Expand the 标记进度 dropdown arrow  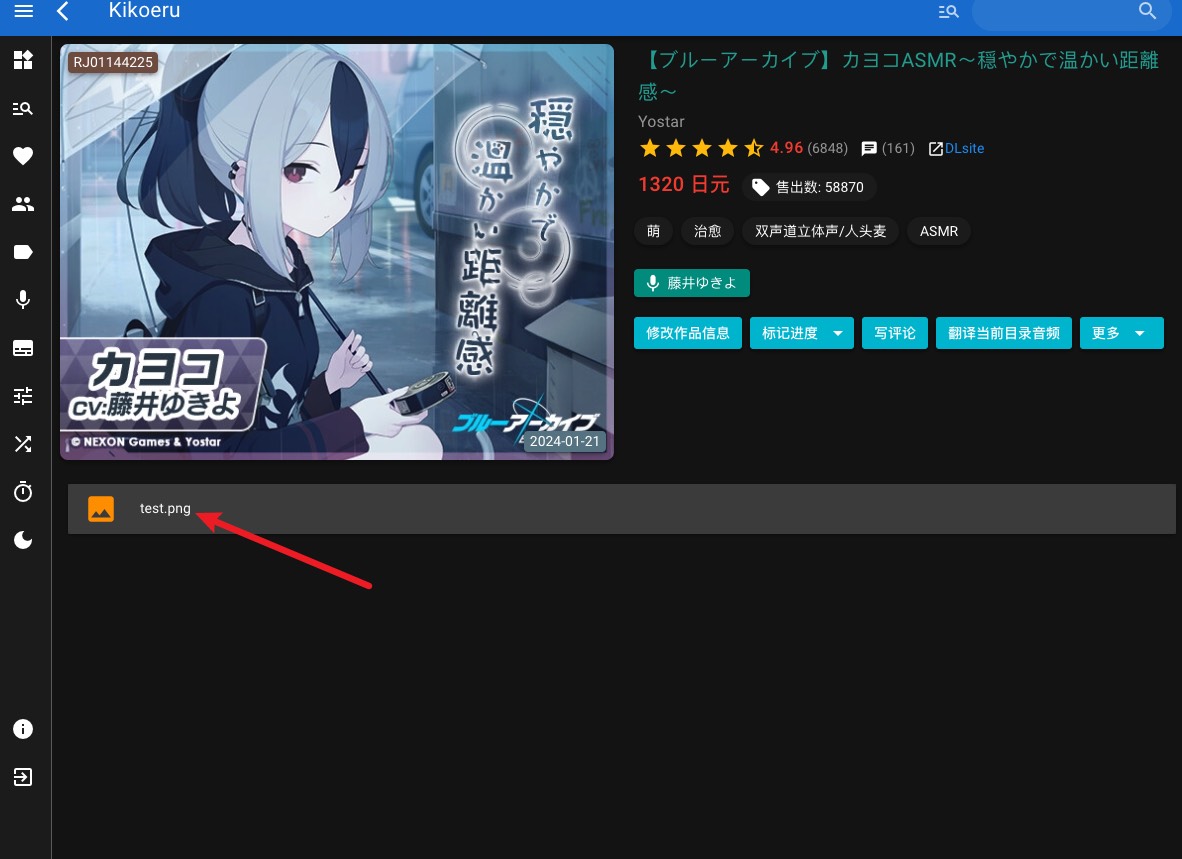(838, 333)
